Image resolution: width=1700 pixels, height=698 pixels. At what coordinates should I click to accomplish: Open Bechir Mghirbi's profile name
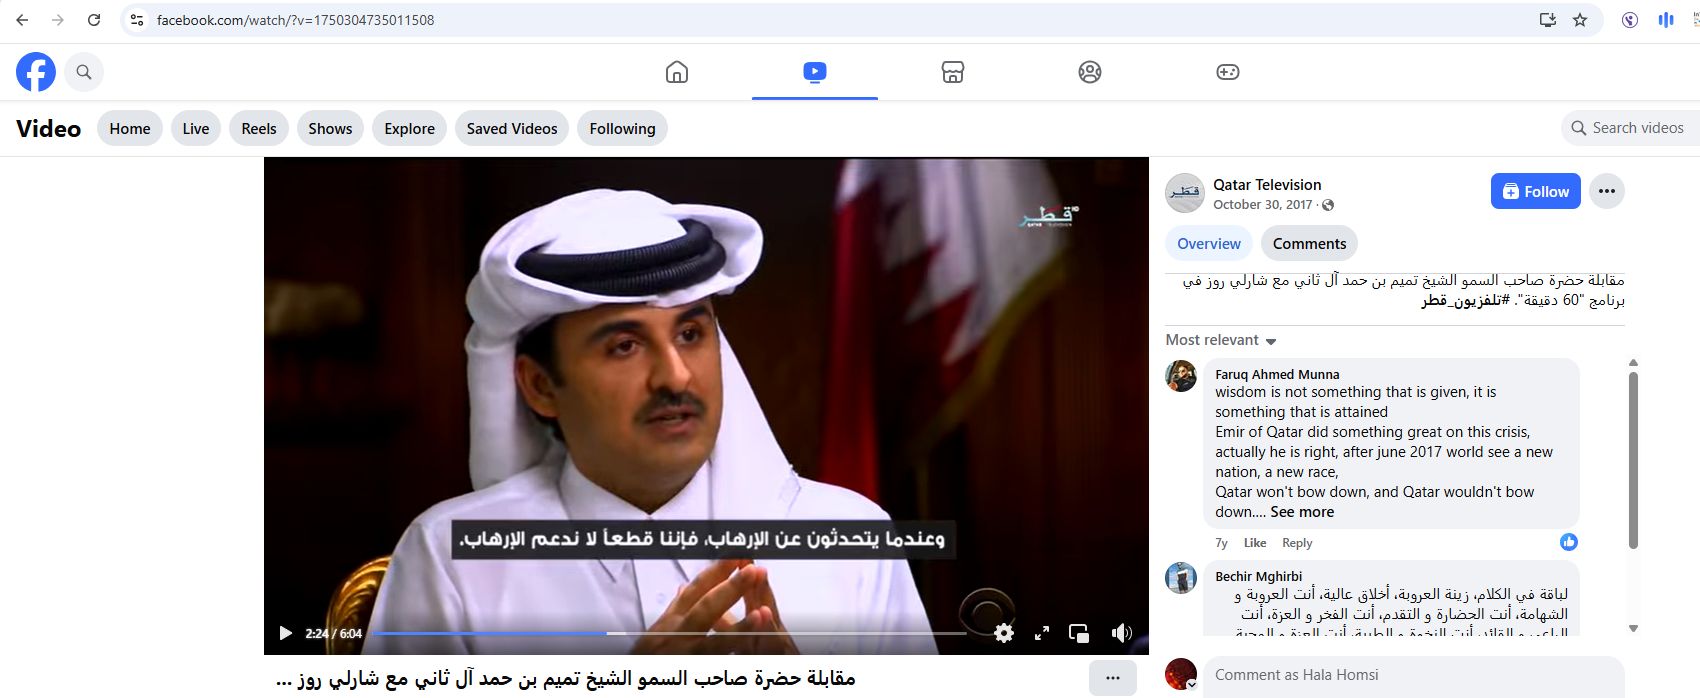pyautogui.click(x=1258, y=576)
